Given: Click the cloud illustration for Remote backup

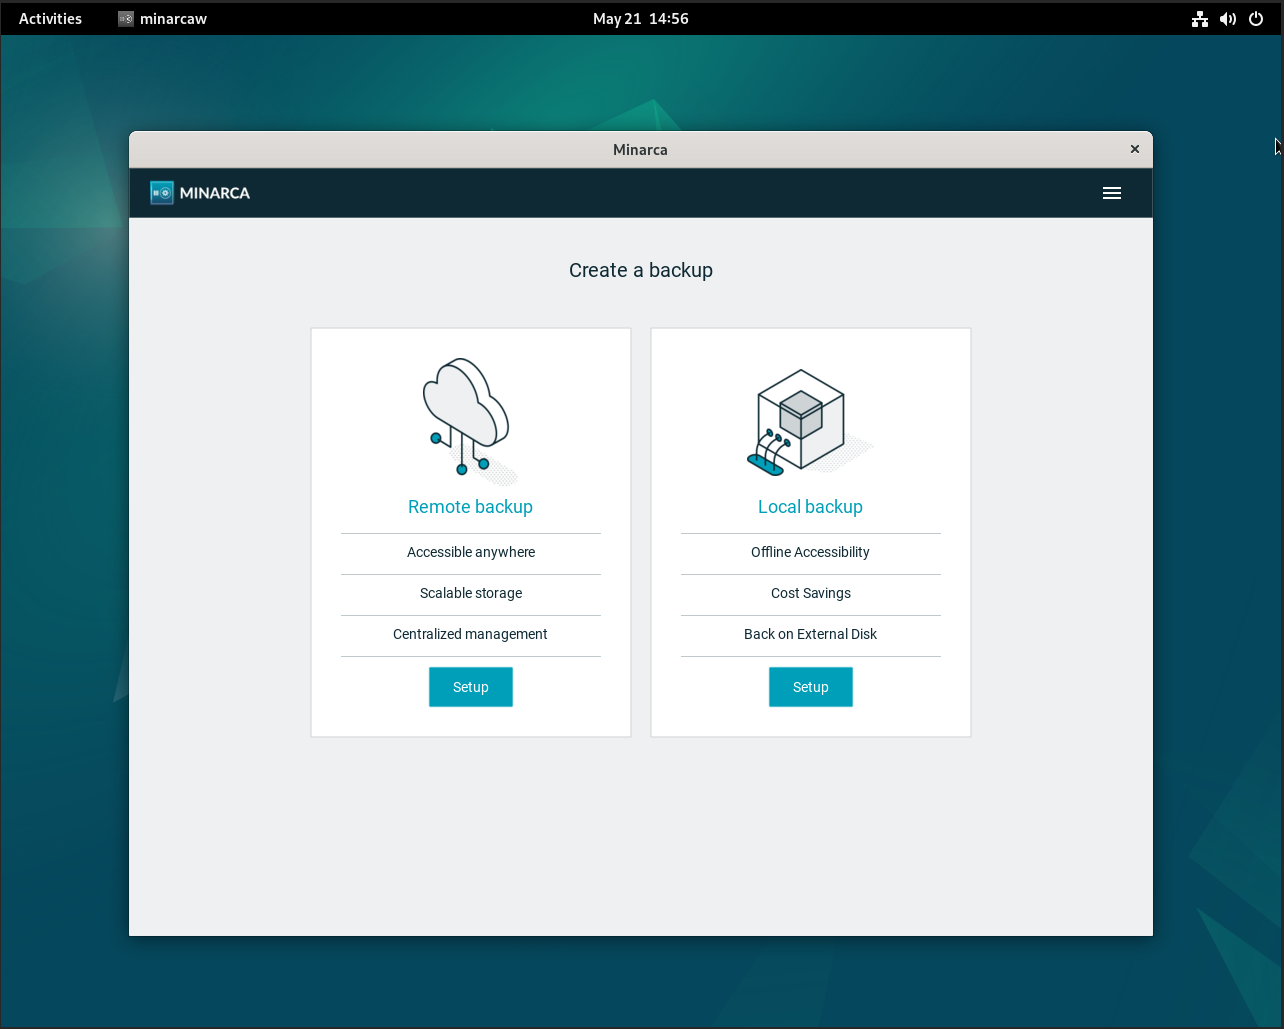Looking at the screenshot, I should point(470,421).
